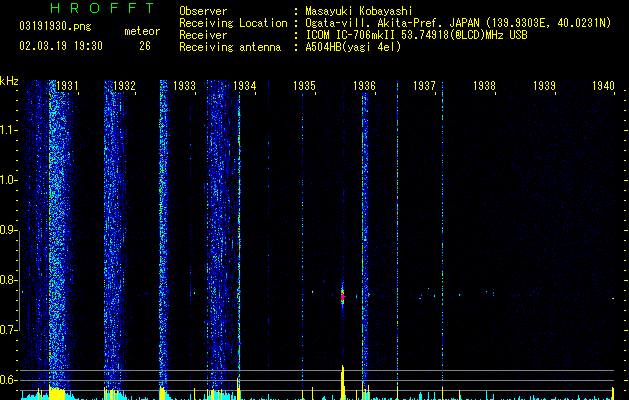Viewport: 629px width, 400px height.
Task: Click the 1934 time marker
Action: pos(244,86)
